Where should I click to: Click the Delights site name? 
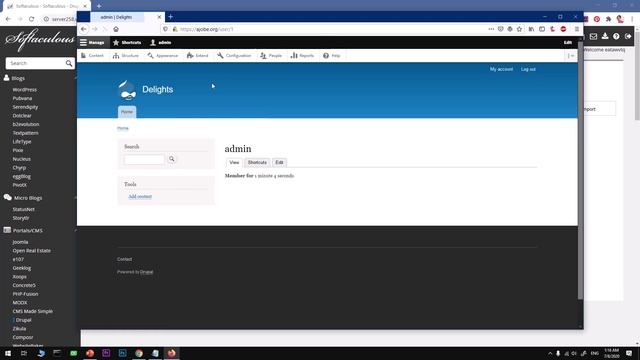158,89
